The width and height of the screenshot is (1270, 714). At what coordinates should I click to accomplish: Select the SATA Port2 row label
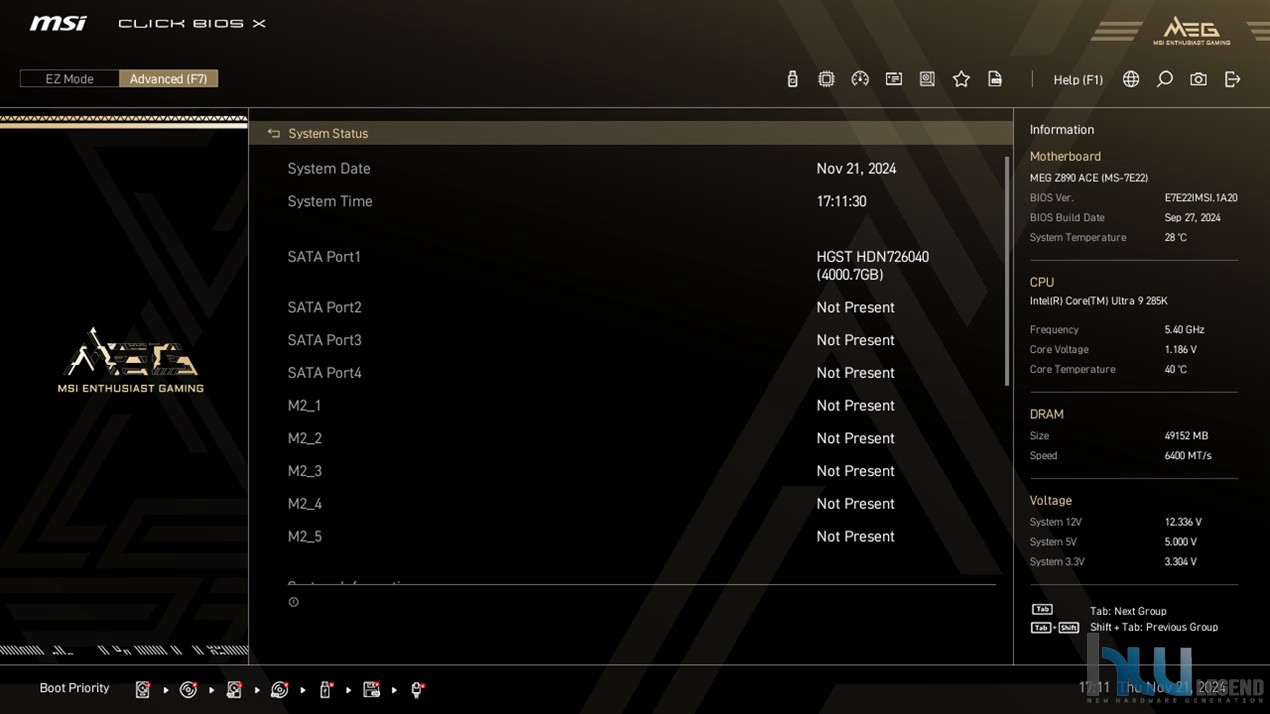324,308
